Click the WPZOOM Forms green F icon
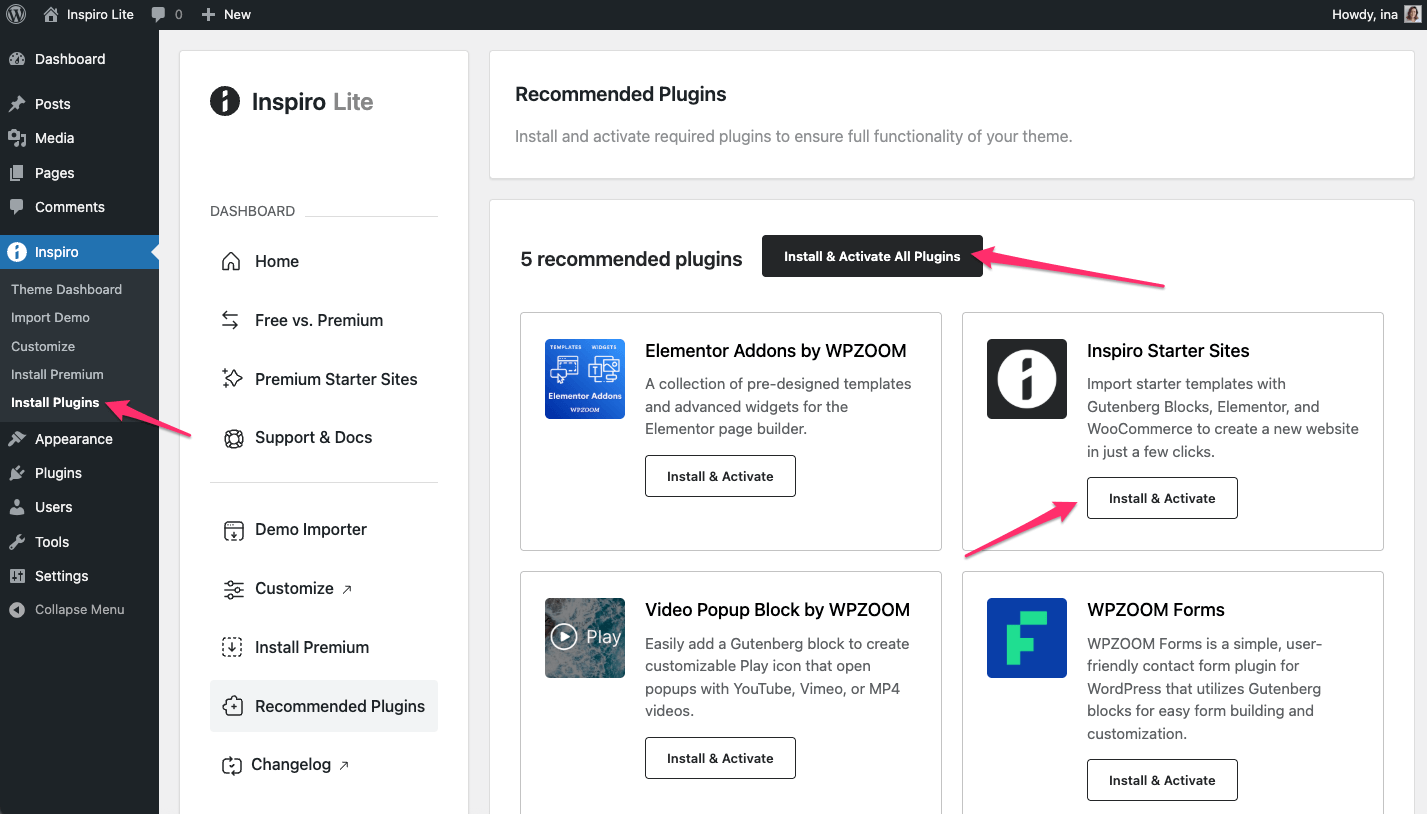The height and width of the screenshot is (814, 1427). click(x=1026, y=638)
